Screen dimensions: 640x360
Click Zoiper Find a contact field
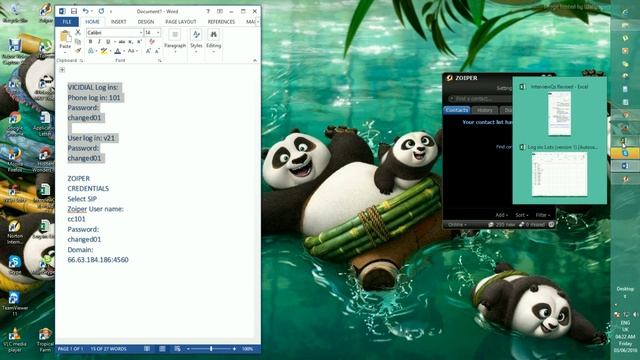click(x=480, y=99)
